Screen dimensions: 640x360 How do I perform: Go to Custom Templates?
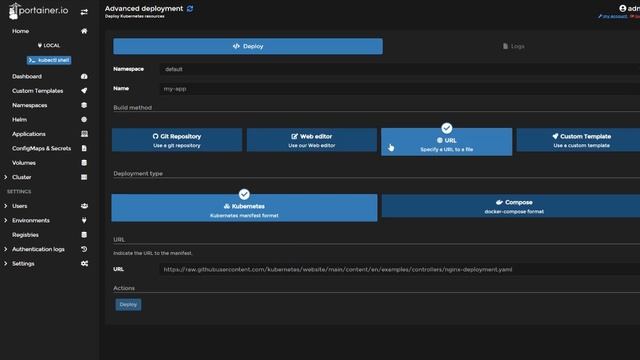coord(38,91)
